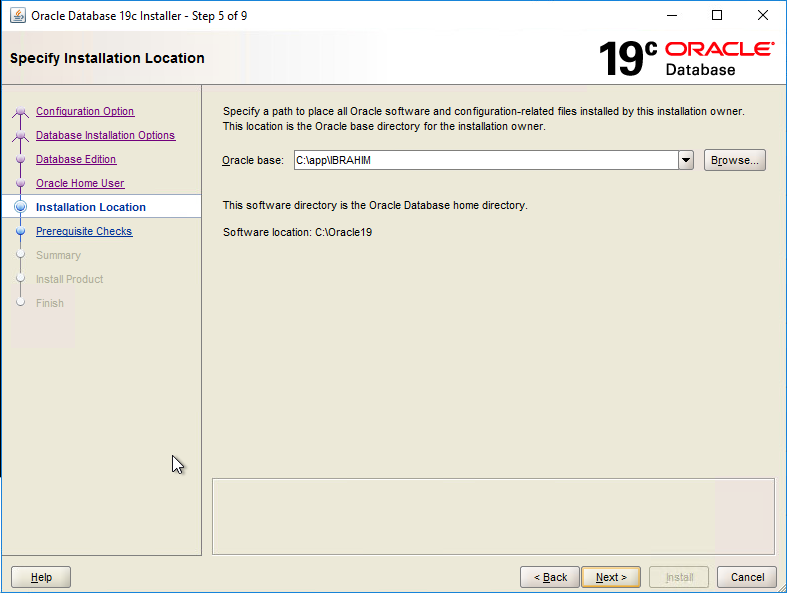Click the Summary step label
The height and width of the screenshot is (594, 787).
coord(58,255)
